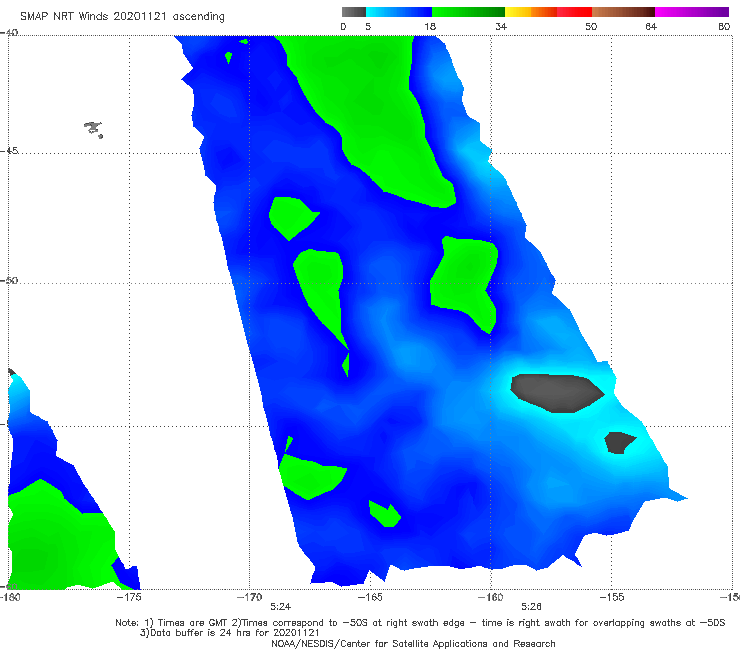Pick the magenta-purple segment of the color bar
This screenshot has height=650, width=740.
tap(692, 12)
